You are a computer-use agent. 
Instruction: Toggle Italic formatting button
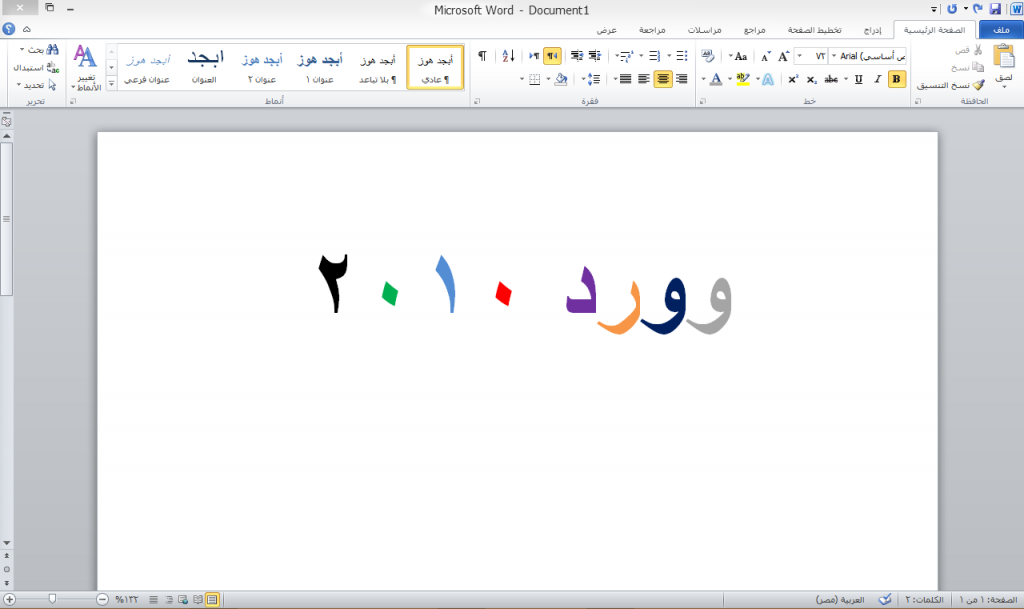[877, 79]
